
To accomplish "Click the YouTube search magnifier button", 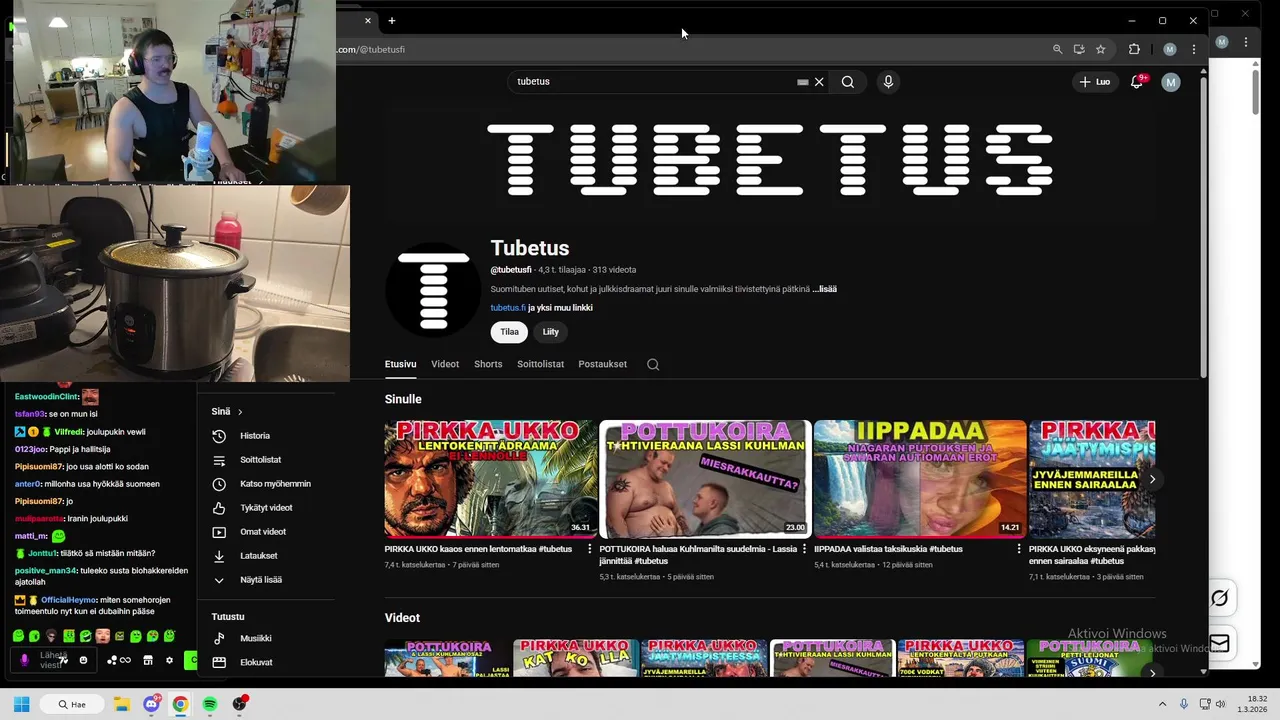I will coord(848,82).
